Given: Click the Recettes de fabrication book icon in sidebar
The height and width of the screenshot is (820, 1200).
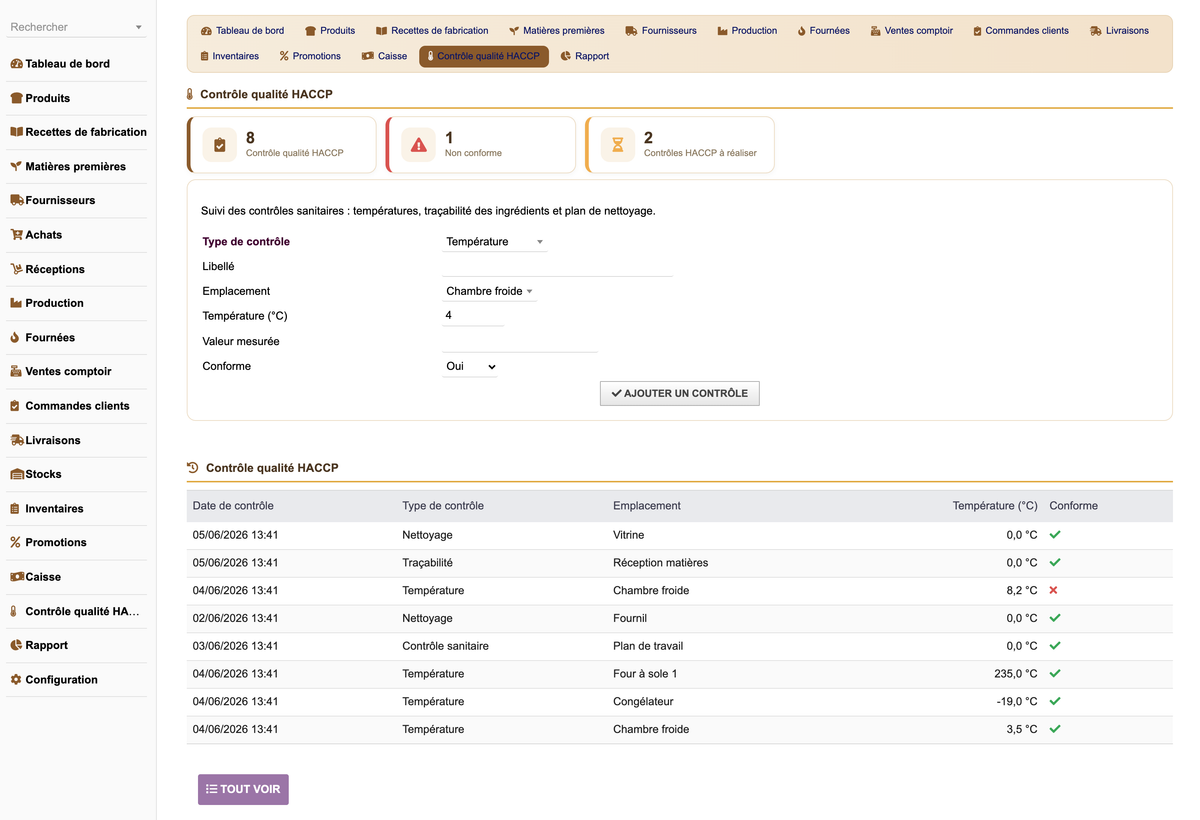Looking at the screenshot, I should 16,132.
